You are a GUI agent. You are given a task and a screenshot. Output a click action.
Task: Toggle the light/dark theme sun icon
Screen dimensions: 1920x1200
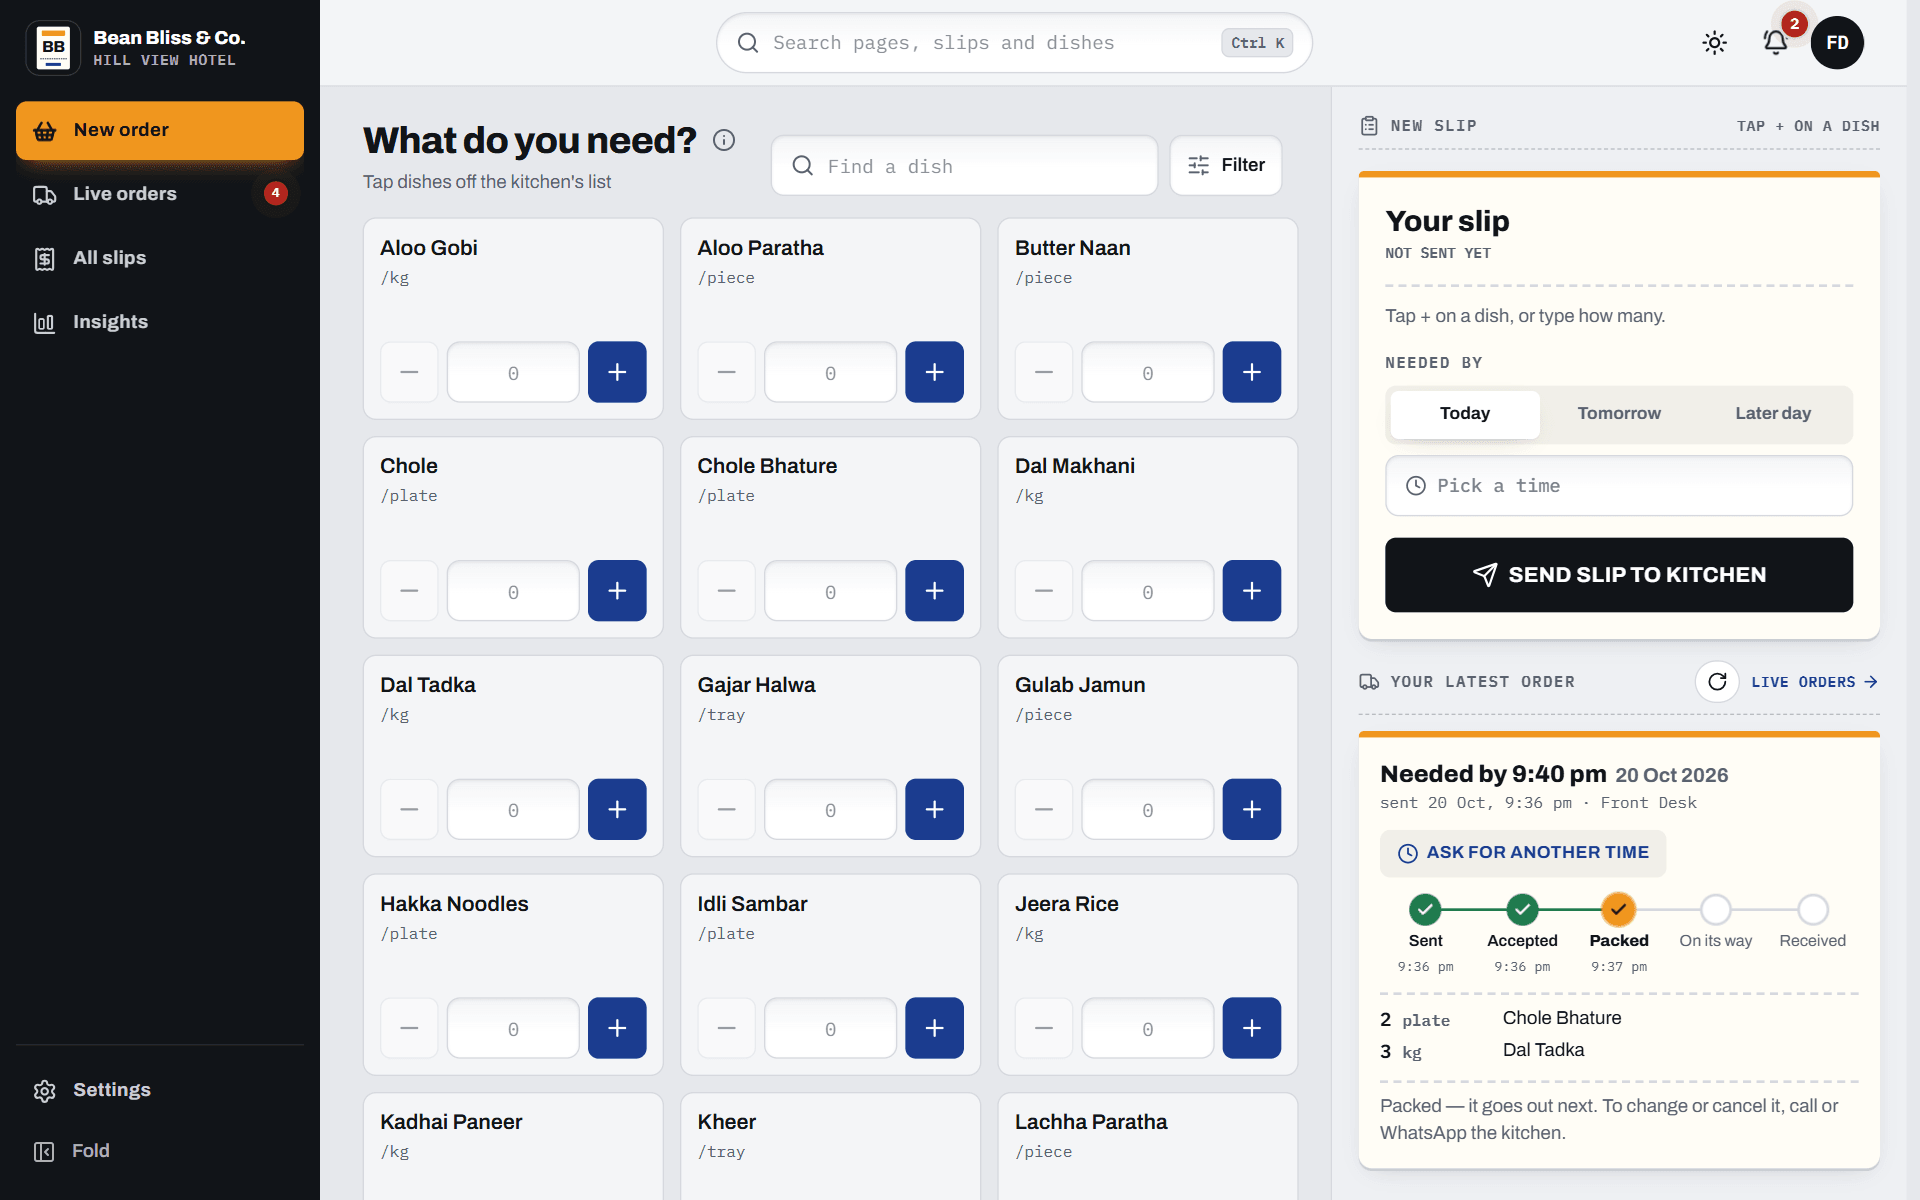pos(1714,43)
